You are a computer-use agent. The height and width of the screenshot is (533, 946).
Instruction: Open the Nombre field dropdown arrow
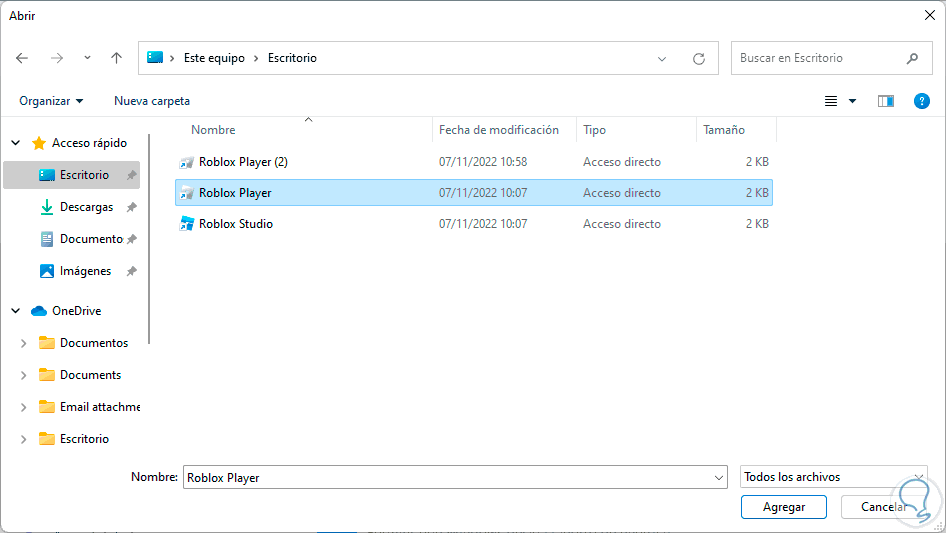tap(719, 477)
